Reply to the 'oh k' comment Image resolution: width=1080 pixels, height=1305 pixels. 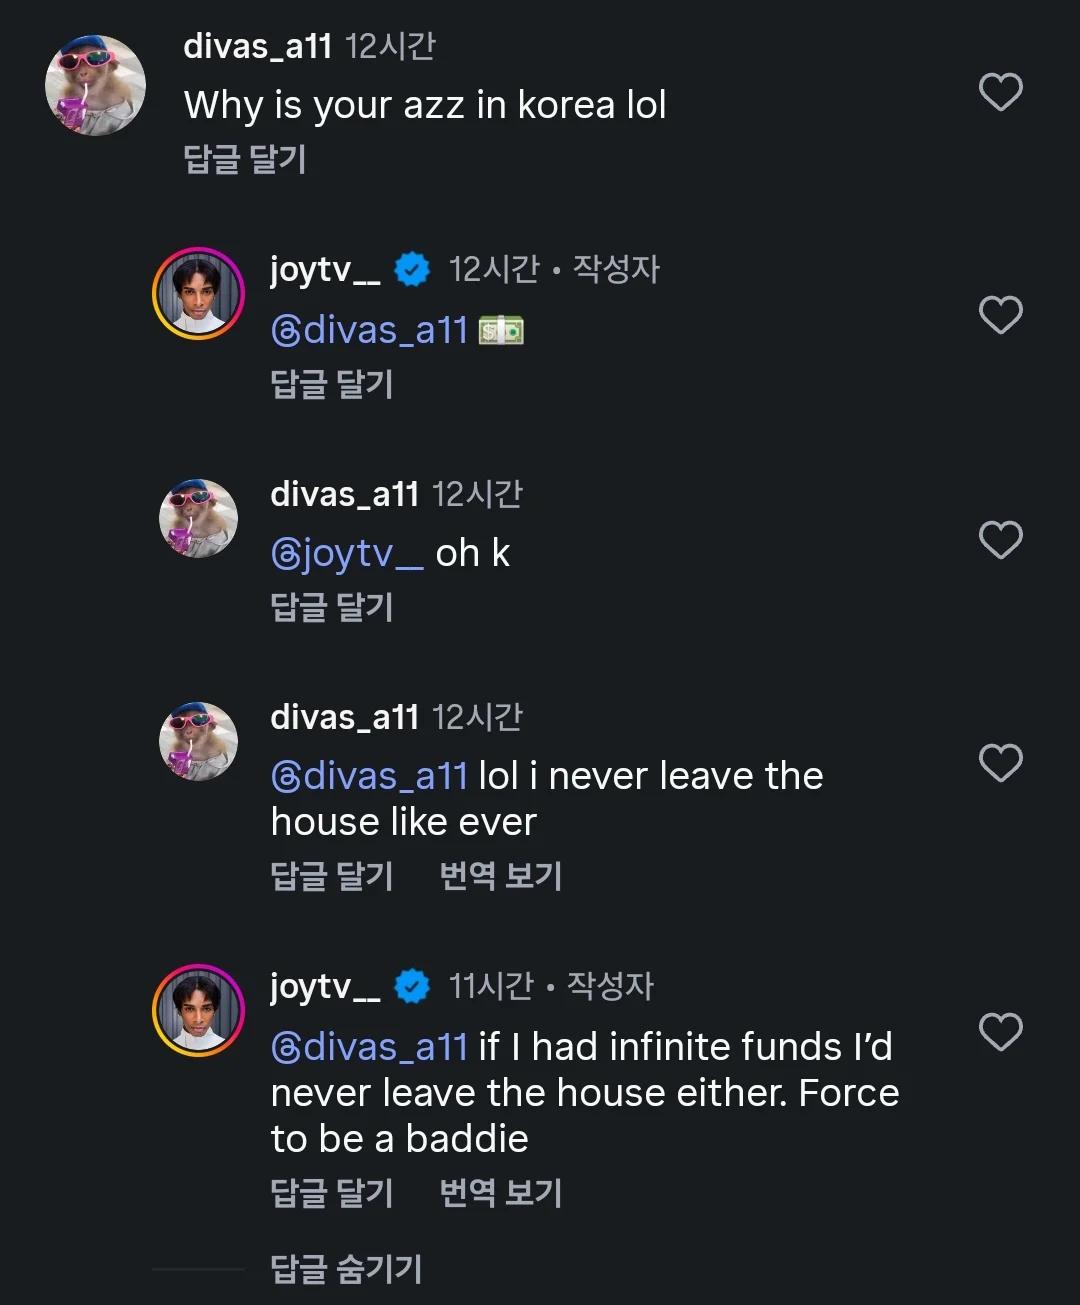pos(332,607)
